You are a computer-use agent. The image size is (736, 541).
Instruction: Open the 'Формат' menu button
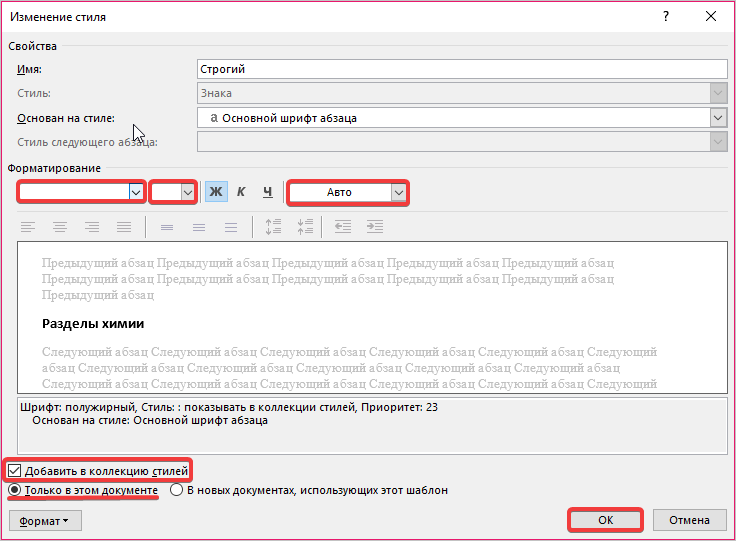click(45, 520)
